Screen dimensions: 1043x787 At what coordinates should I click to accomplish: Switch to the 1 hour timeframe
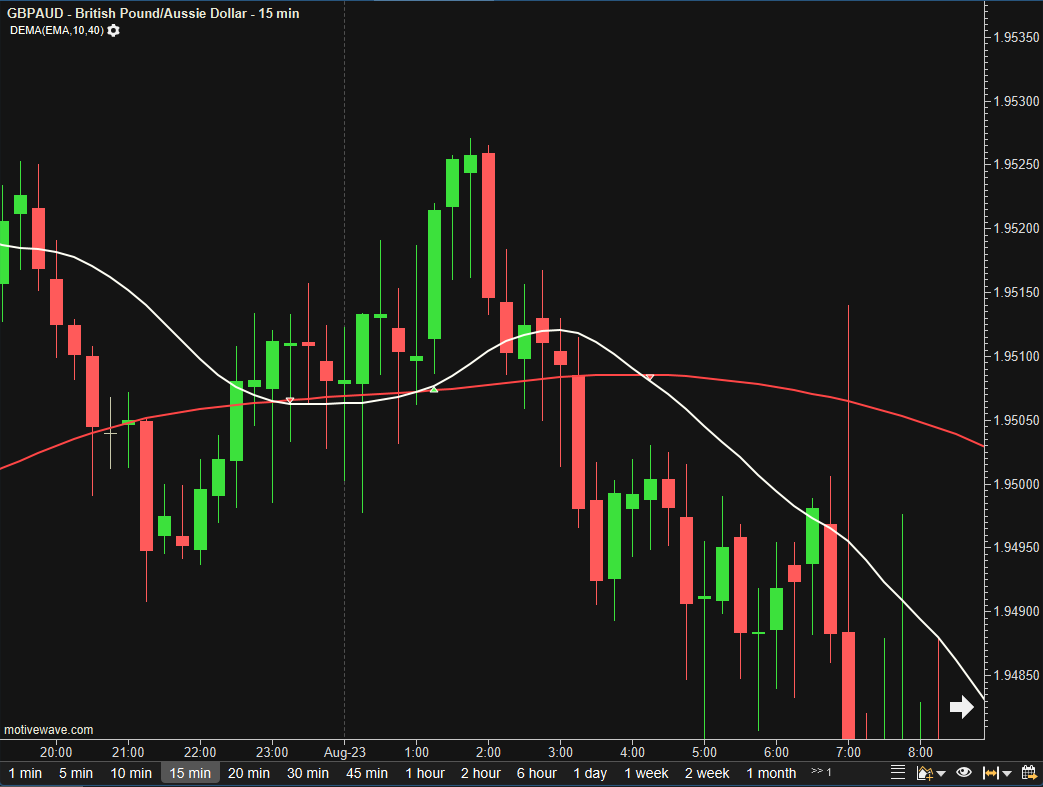pos(425,773)
